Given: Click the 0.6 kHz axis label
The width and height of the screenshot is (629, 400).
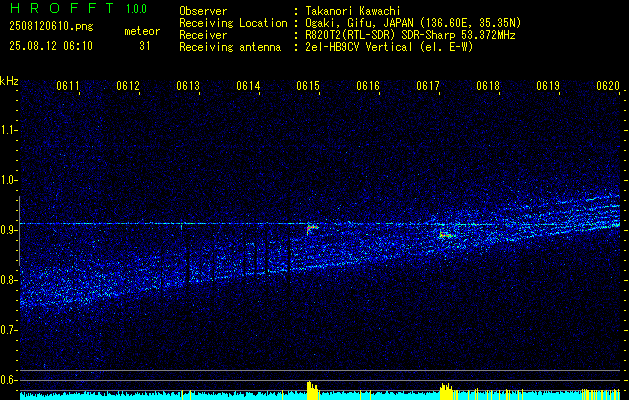Looking at the screenshot, I should click(x=7, y=380).
